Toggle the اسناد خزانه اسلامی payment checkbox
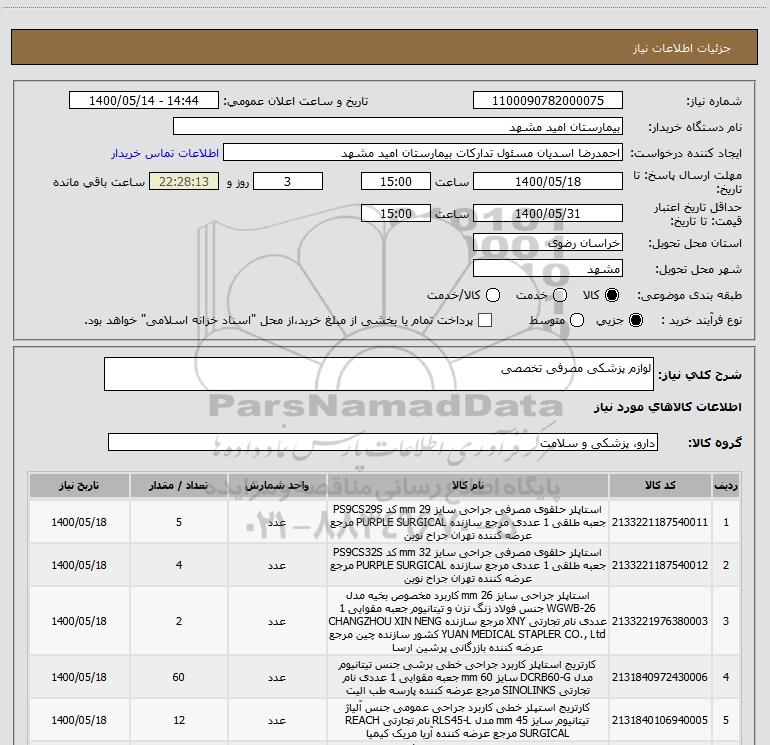The height and width of the screenshot is (745, 770). pos(485,320)
